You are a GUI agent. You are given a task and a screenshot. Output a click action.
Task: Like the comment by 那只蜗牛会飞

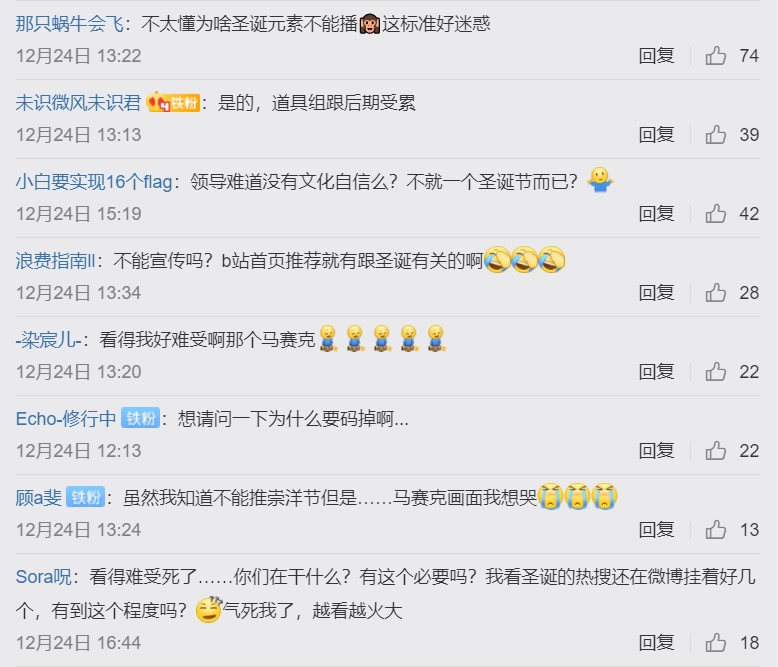[x=715, y=56]
